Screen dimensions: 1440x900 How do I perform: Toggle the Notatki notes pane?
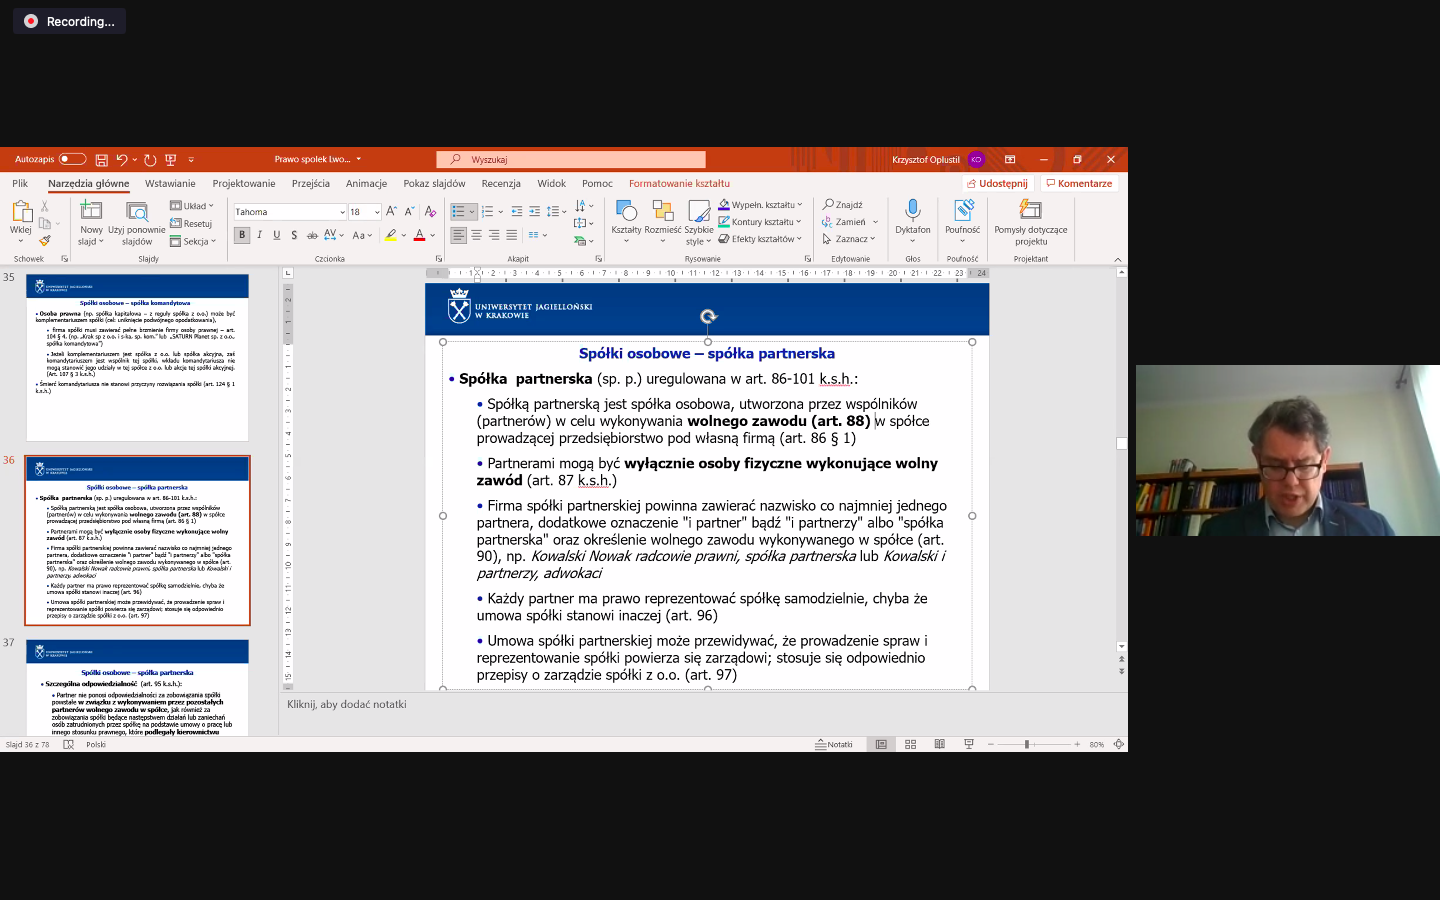(834, 744)
